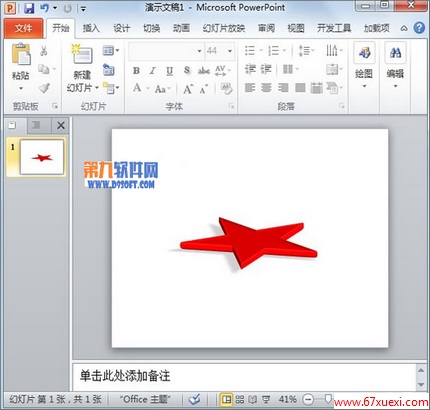
Task: Toggle Underline formatting
Action: pos(169,70)
